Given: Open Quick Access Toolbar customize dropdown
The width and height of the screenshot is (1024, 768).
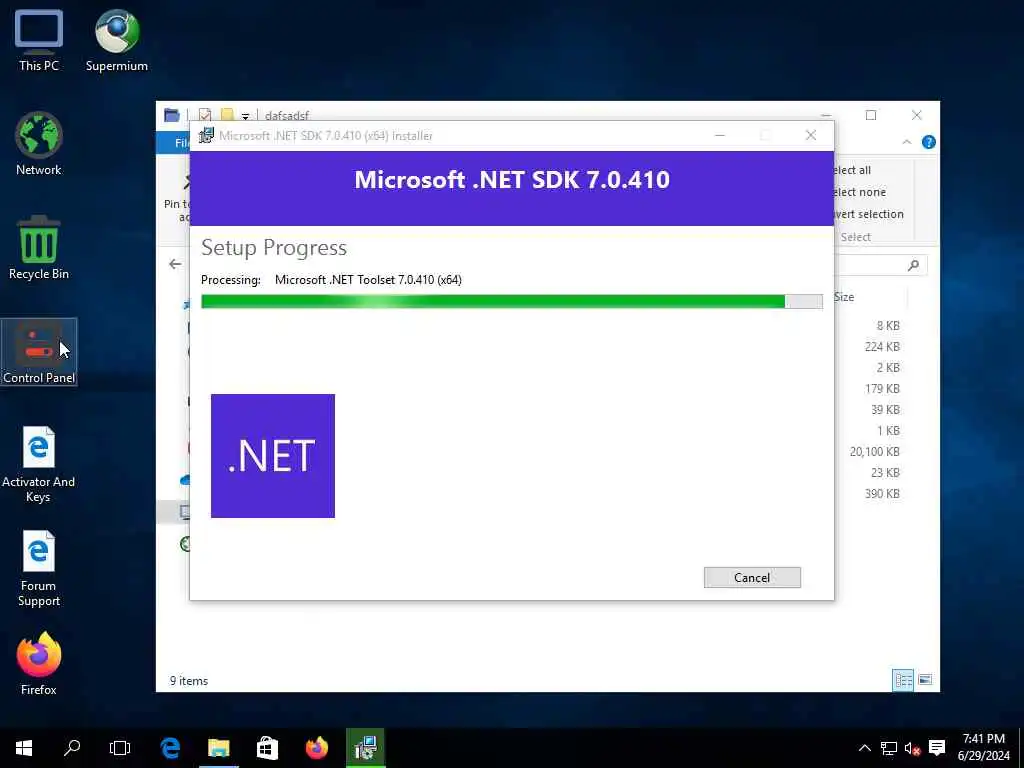Looking at the screenshot, I should pyautogui.click(x=246, y=116).
